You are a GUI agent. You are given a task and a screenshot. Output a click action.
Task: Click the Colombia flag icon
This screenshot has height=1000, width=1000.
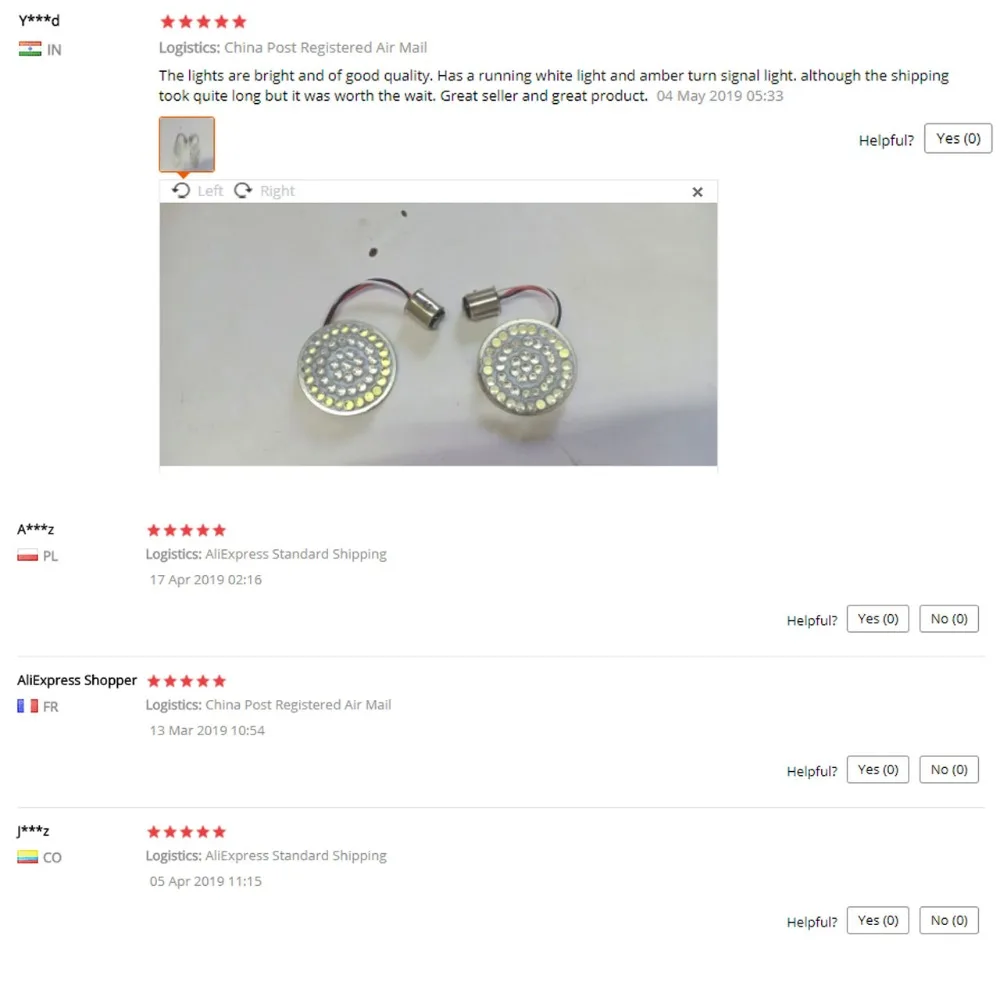tap(27, 857)
